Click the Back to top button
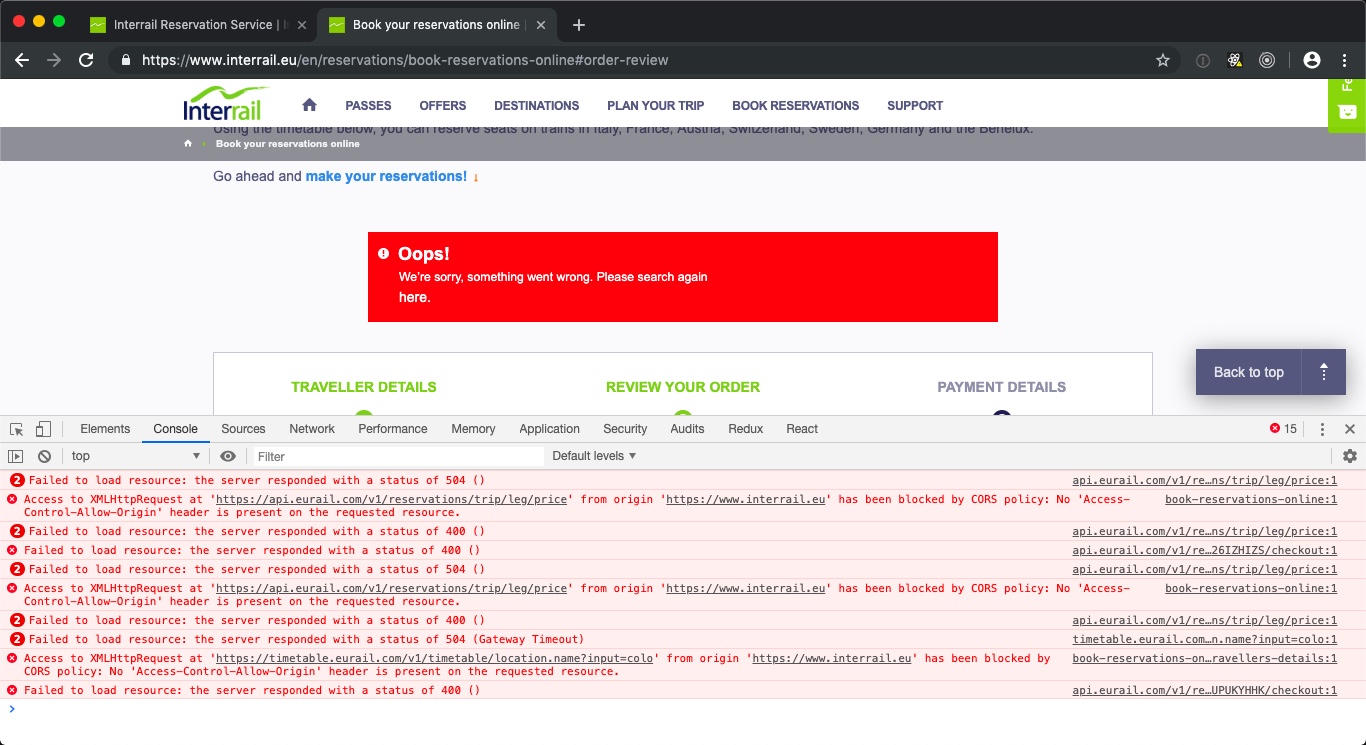Image resolution: width=1366 pixels, height=745 pixels. (1271, 372)
